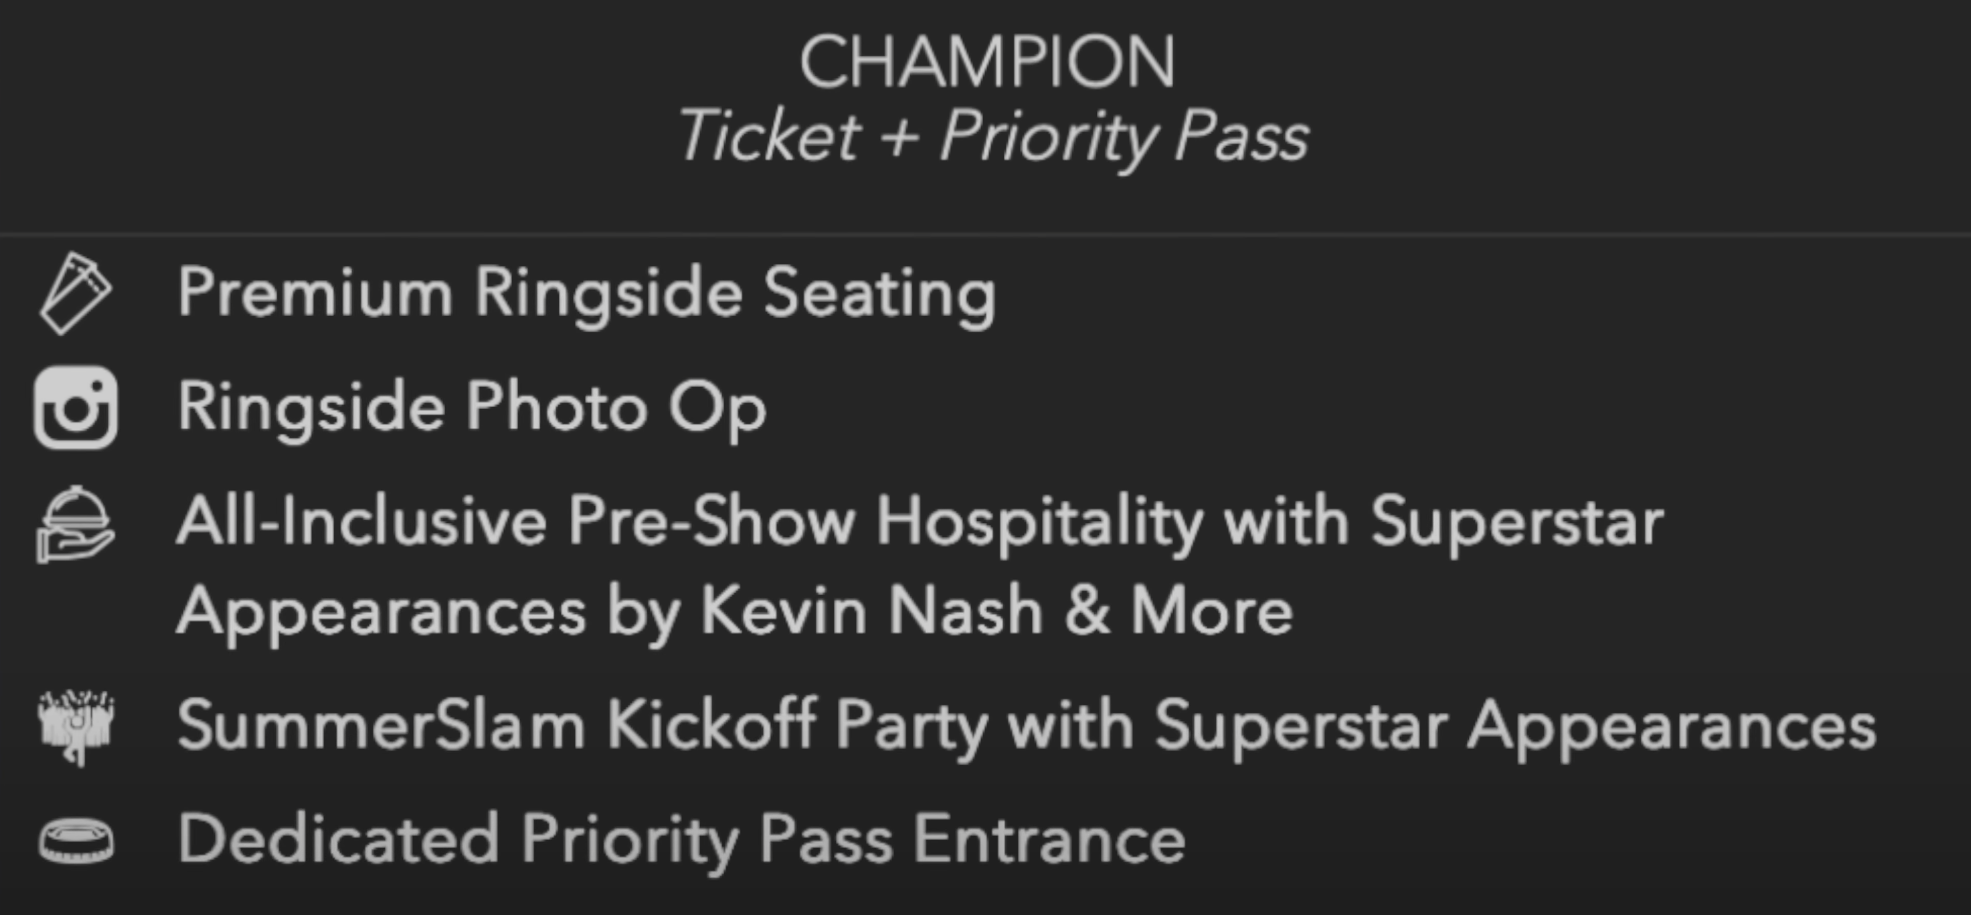The width and height of the screenshot is (1971, 915).
Task: Select the arena icon beside Priority Pass Entrance
Action: (75, 839)
